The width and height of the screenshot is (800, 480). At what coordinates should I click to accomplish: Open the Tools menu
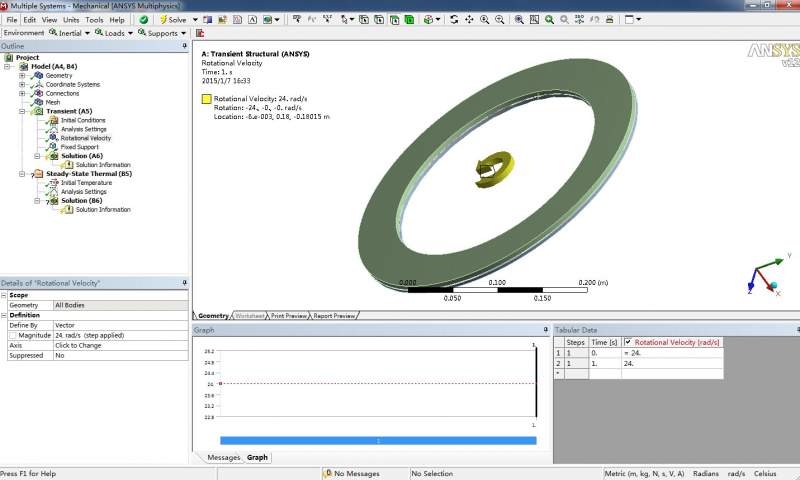(94, 19)
